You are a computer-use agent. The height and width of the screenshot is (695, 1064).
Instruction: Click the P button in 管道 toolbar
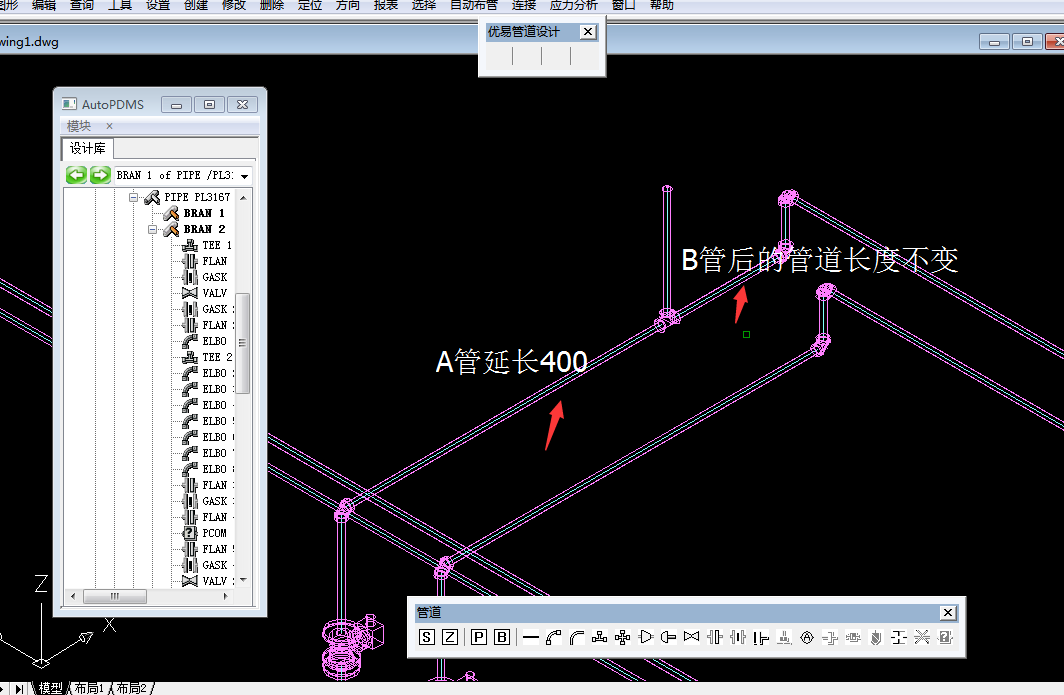pyautogui.click(x=479, y=637)
